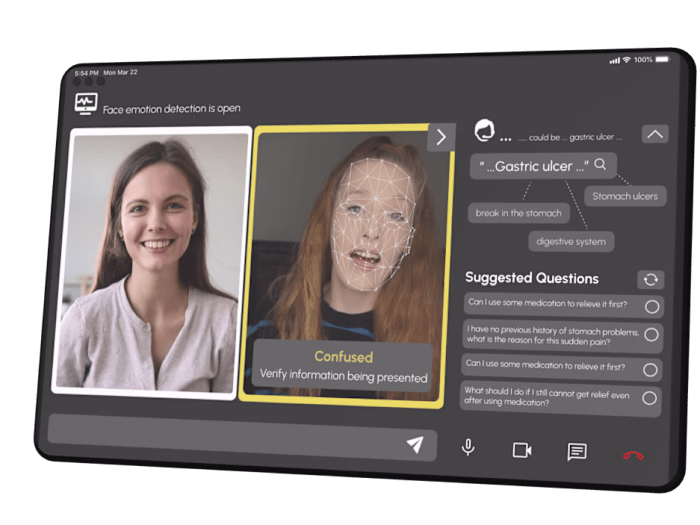Click the '... could be ... gastric ulcer ...' transcript
This screenshot has width=700, height=525.
(x=570, y=138)
